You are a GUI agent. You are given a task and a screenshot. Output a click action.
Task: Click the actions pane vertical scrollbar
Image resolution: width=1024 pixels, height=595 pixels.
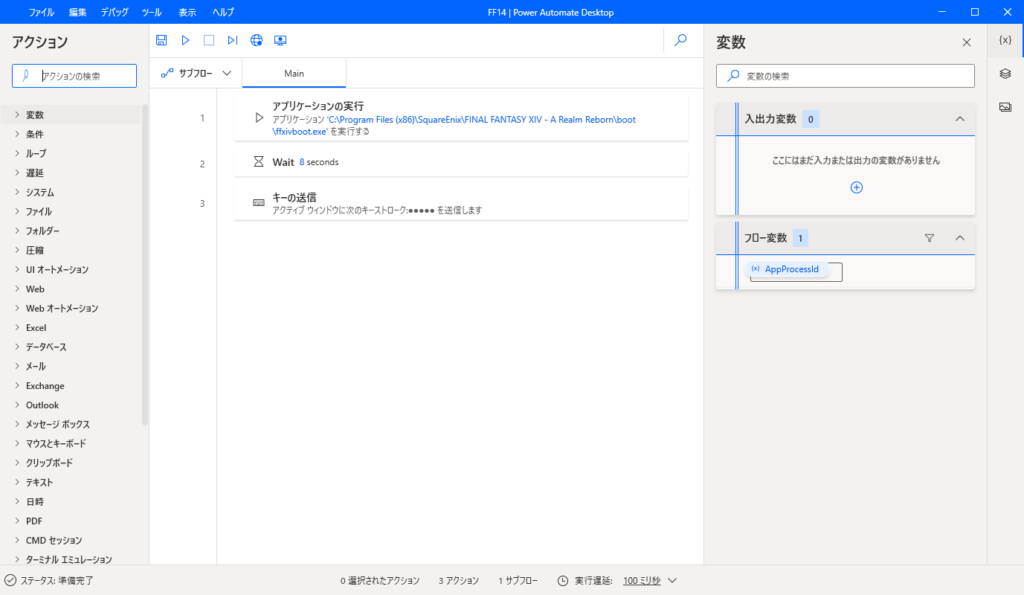tap(145, 265)
